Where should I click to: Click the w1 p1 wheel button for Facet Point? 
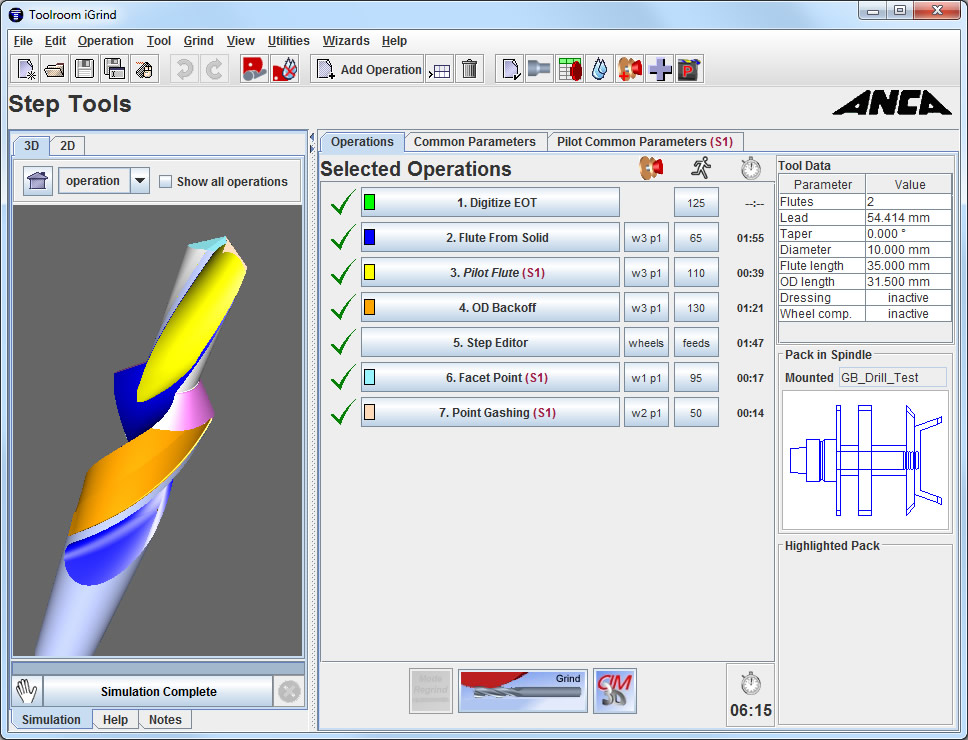point(646,378)
